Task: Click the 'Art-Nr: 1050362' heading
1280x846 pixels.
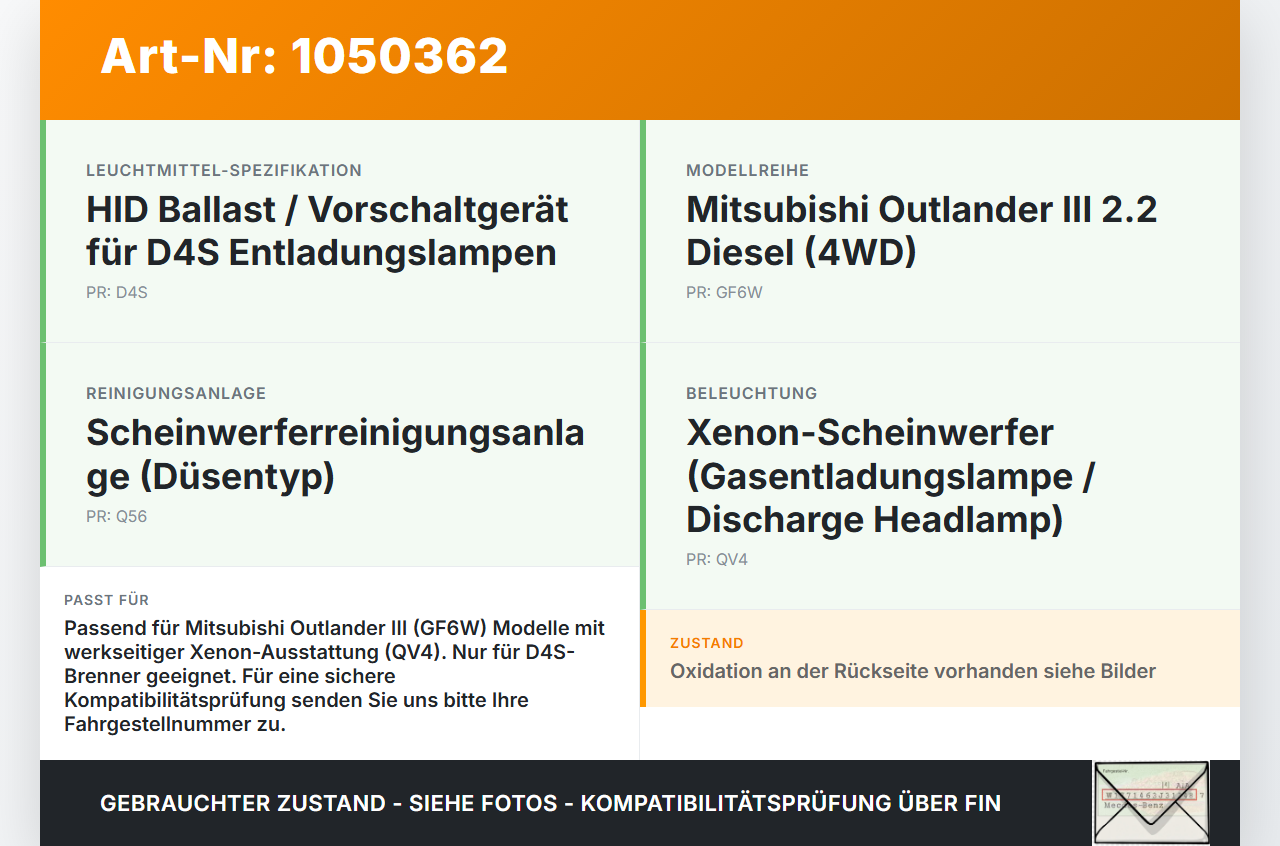Action: click(x=304, y=56)
